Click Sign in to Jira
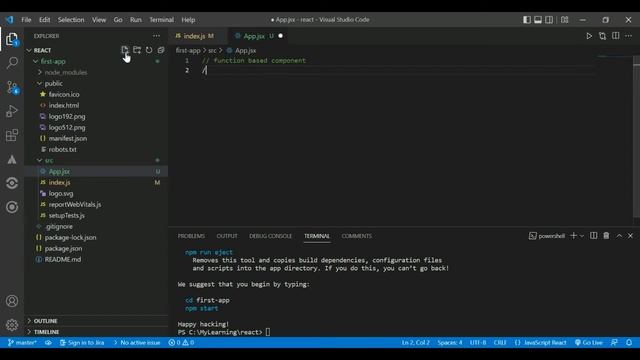Viewport: 640px width, 360px height. (x=82, y=342)
